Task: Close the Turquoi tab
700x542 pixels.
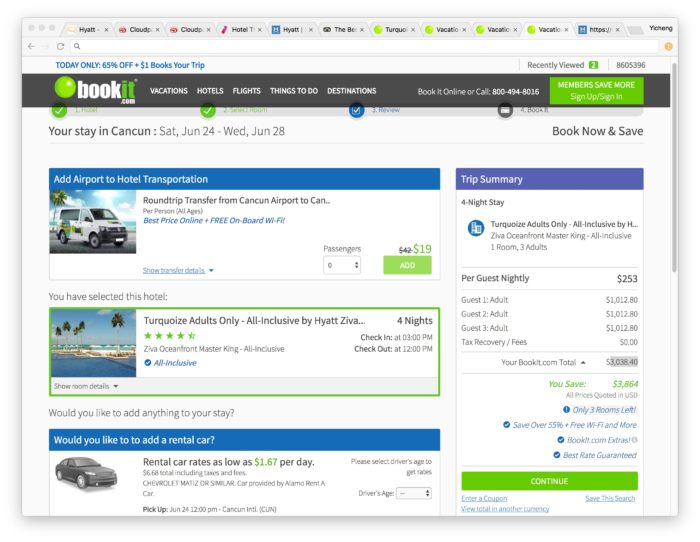Action: tap(413, 30)
